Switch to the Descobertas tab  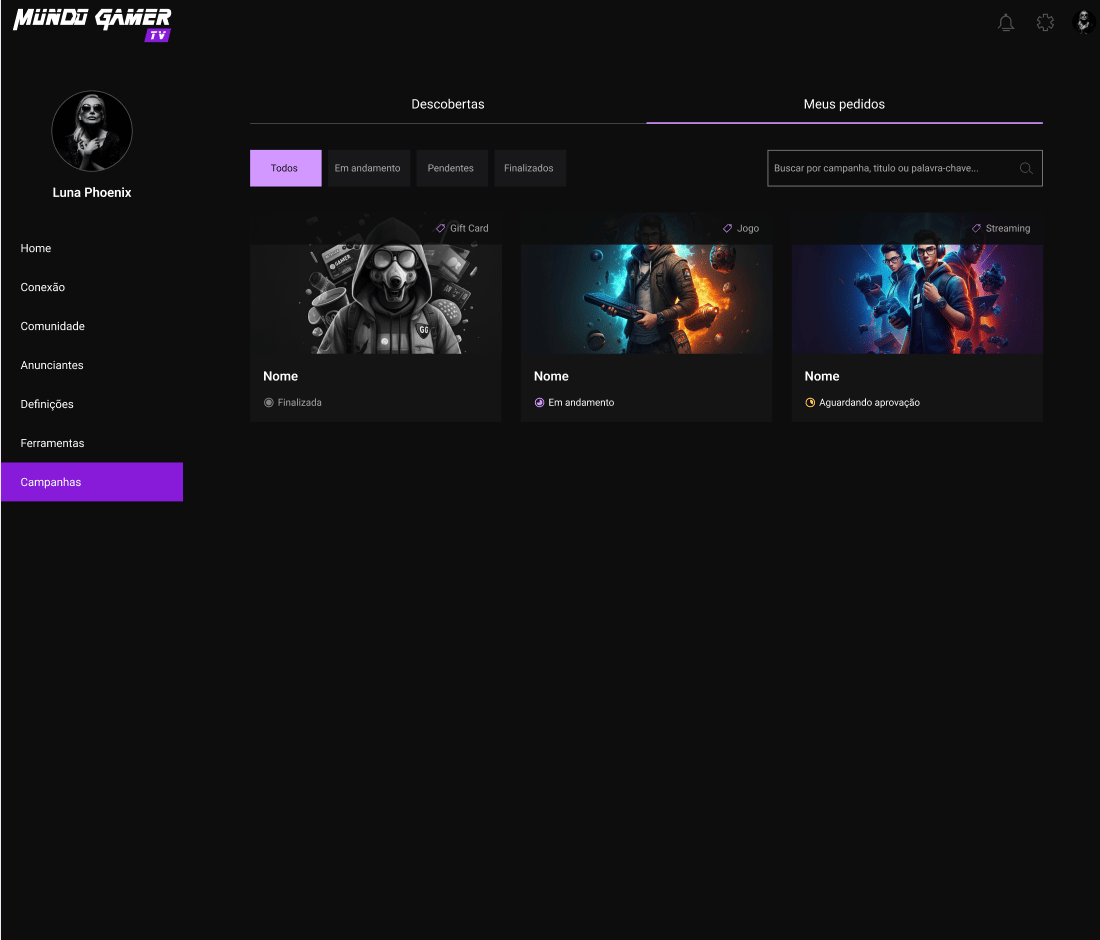tap(448, 104)
